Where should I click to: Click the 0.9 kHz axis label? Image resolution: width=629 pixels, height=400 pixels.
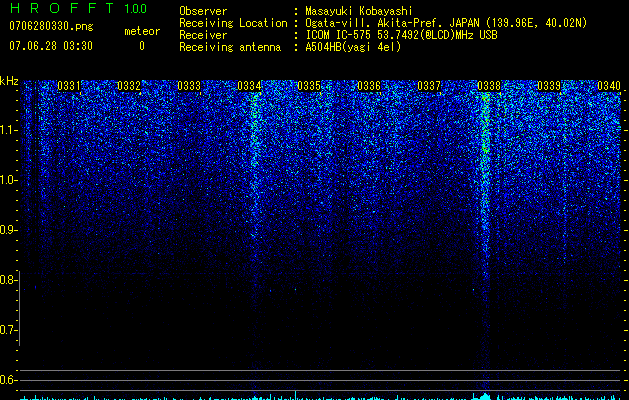(x=9, y=230)
